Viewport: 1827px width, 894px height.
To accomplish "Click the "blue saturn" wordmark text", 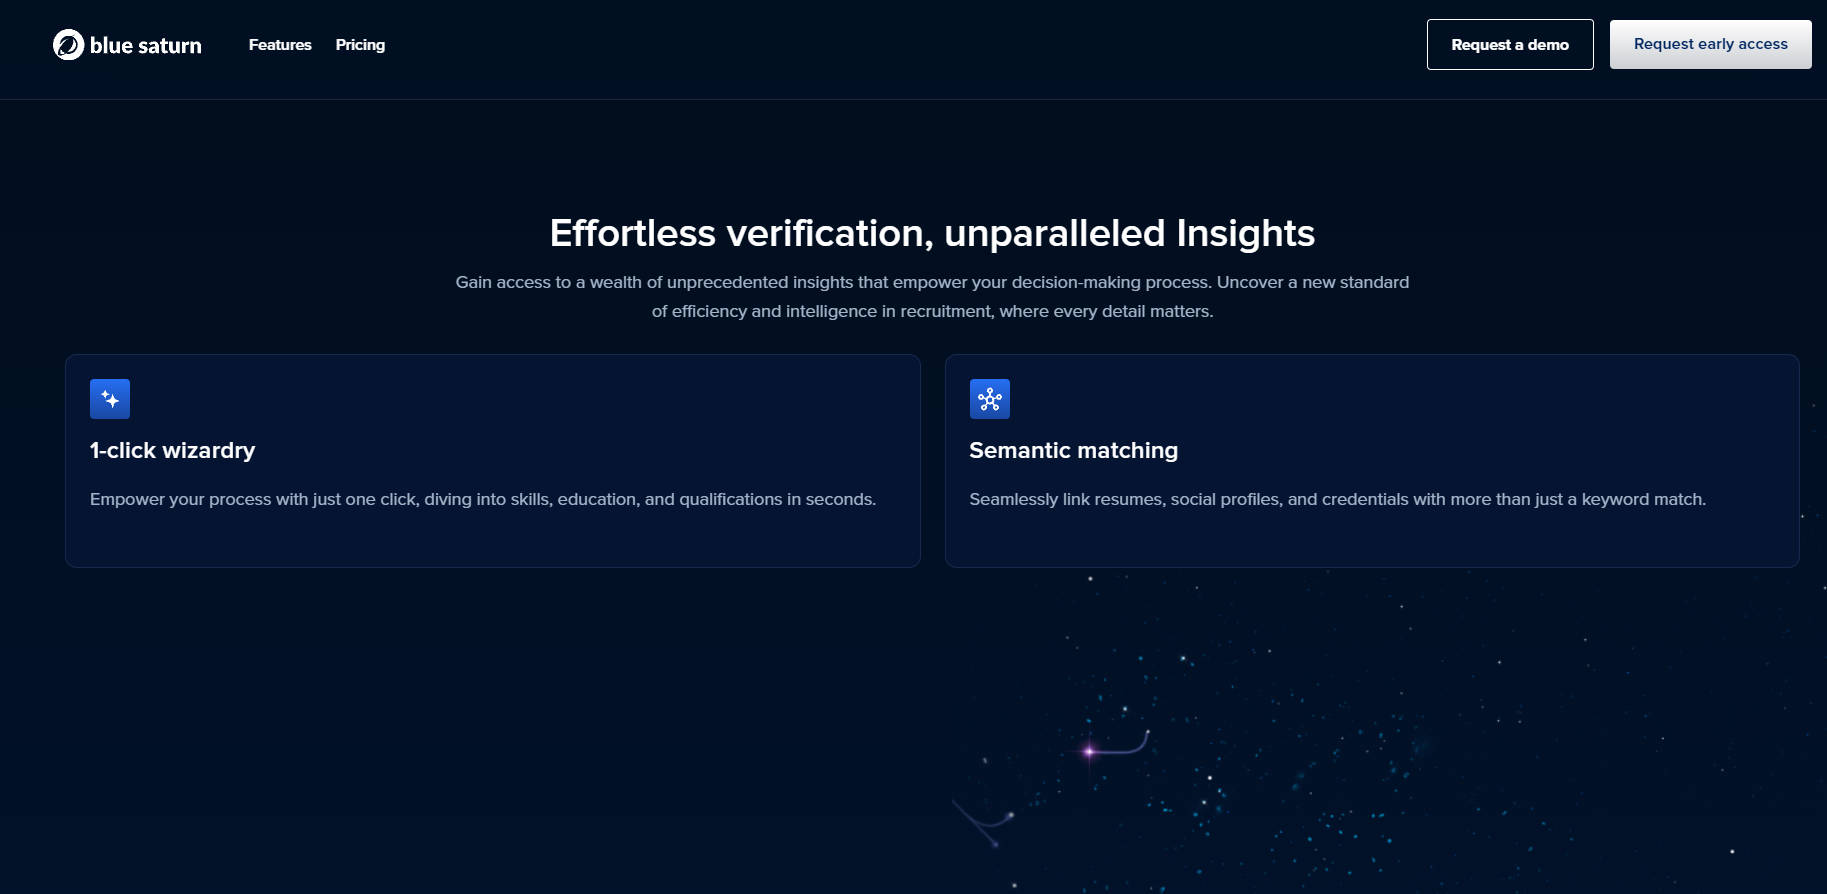I will (146, 46).
